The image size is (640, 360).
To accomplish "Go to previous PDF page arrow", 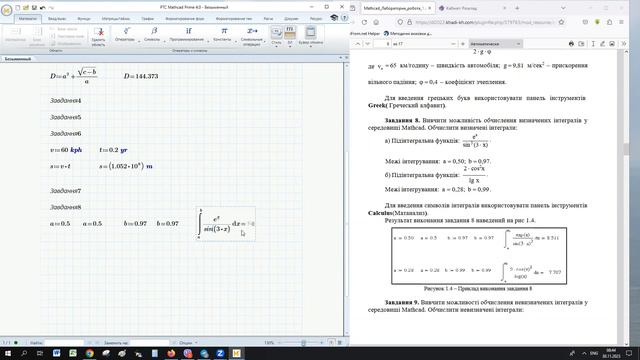I will [x=358, y=44].
